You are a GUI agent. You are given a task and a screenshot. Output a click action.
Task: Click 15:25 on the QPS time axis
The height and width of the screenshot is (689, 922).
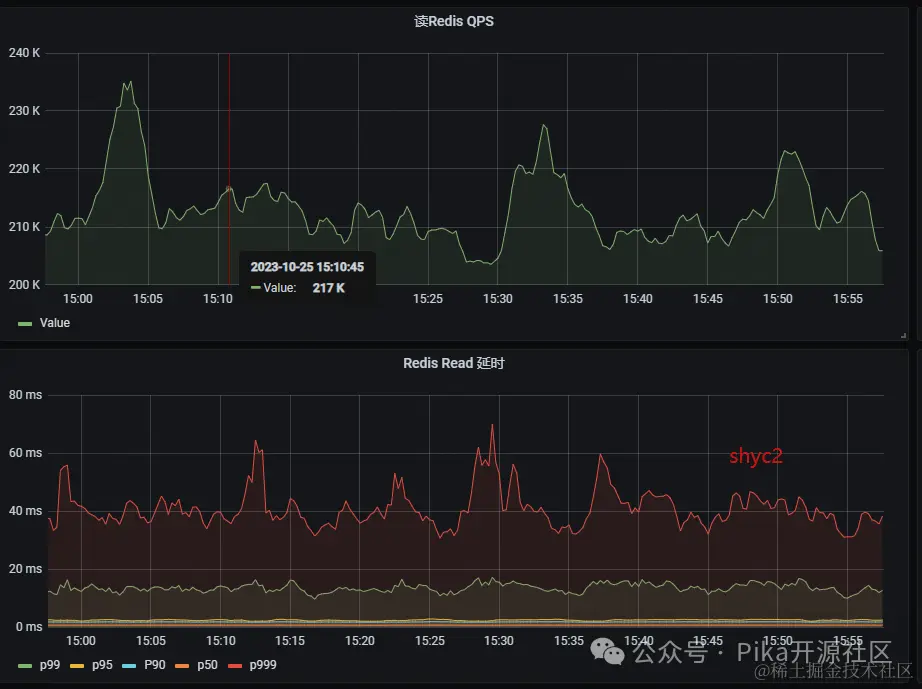427,299
